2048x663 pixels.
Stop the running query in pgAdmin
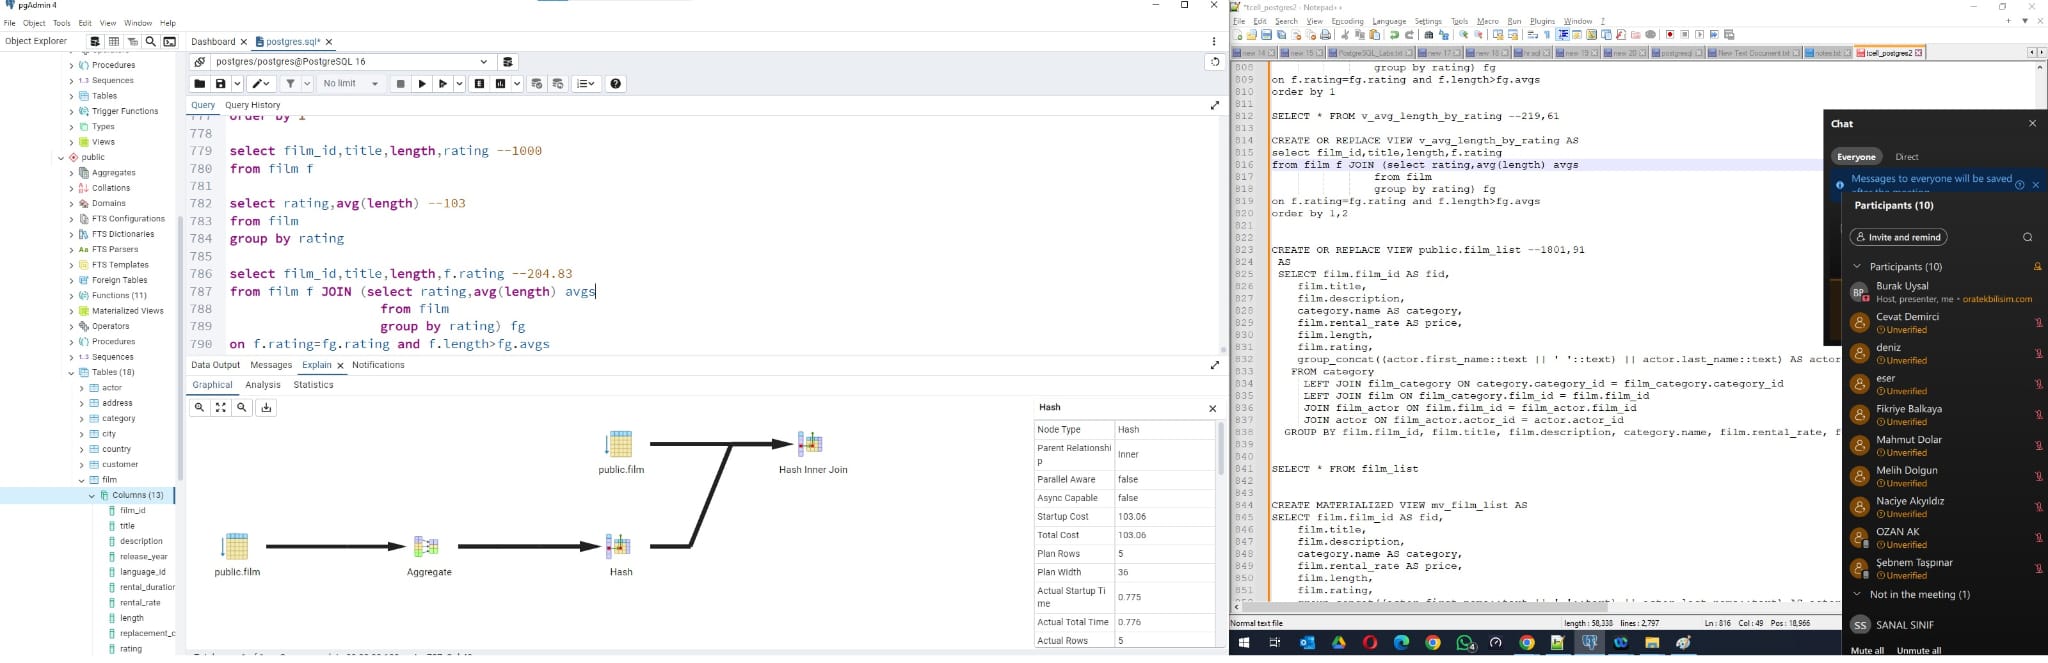[x=400, y=84]
